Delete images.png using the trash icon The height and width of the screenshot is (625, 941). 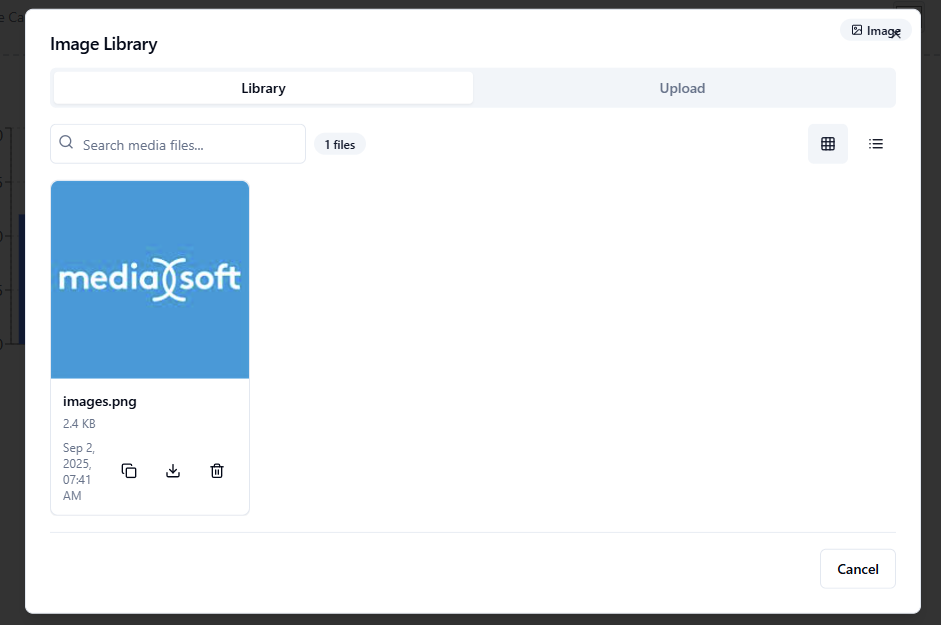(x=217, y=471)
